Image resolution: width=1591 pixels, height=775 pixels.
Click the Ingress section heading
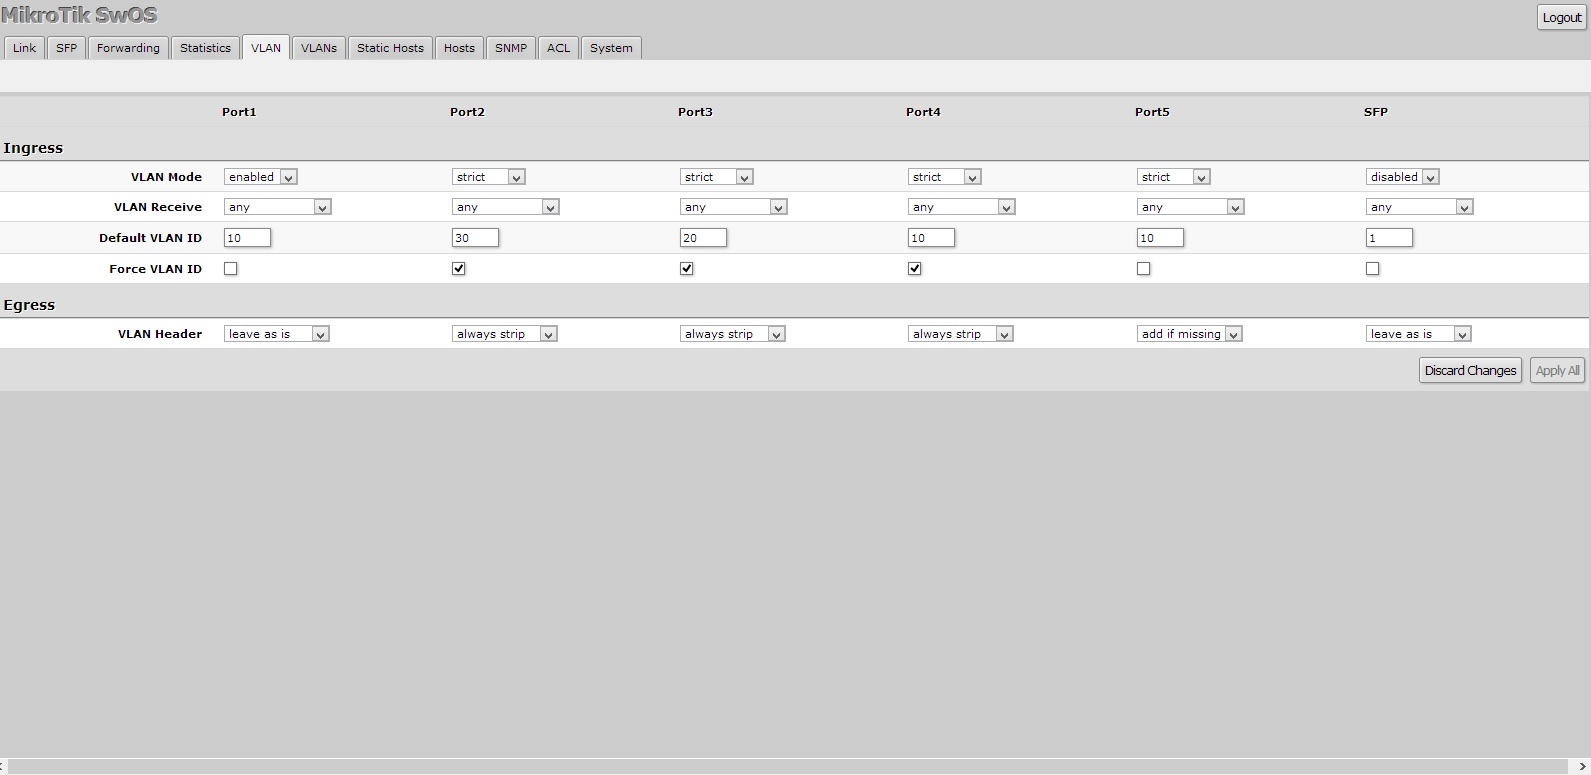33,148
